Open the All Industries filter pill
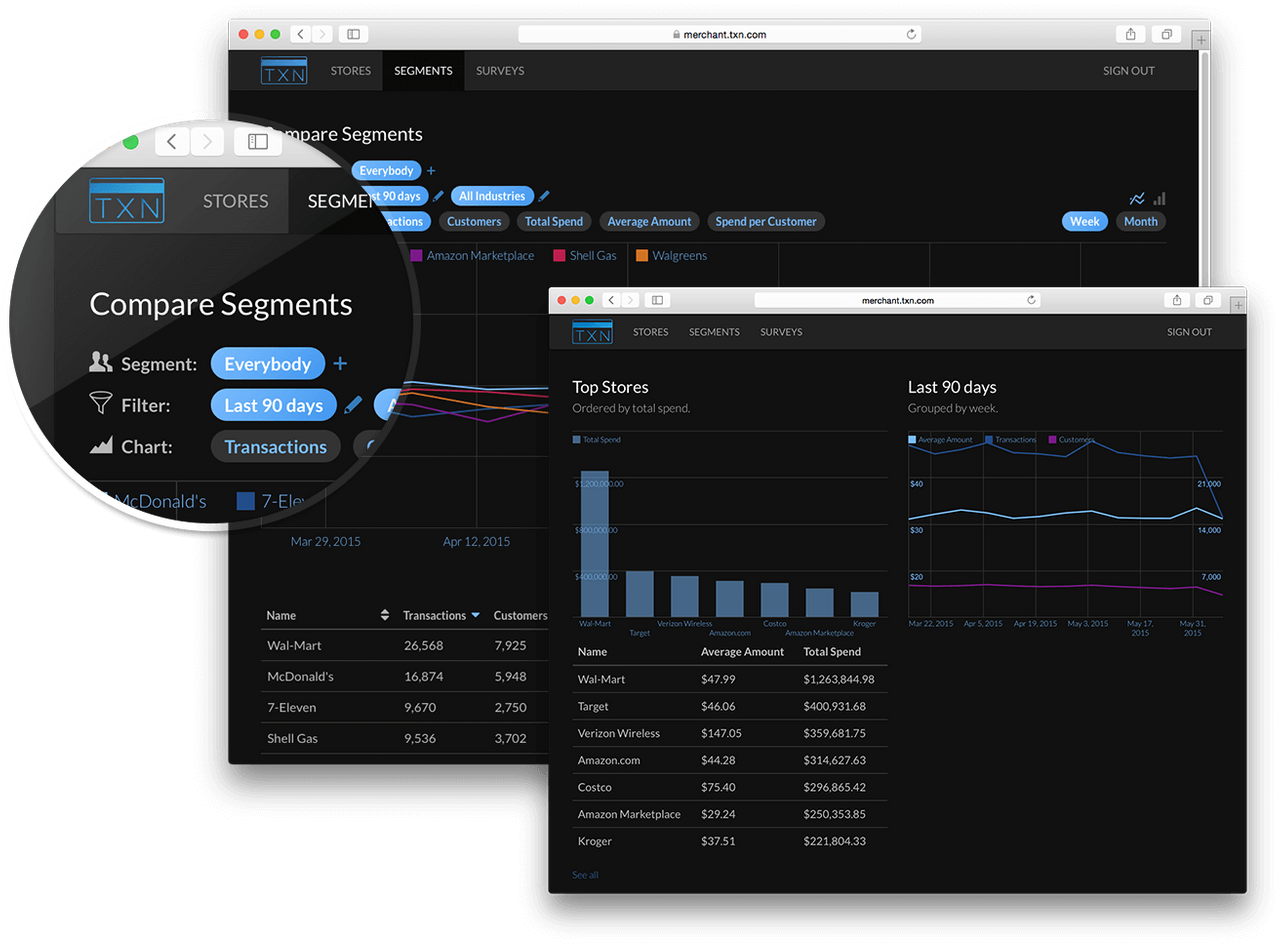Viewport: 1280px width, 944px height. [x=492, y=196]
